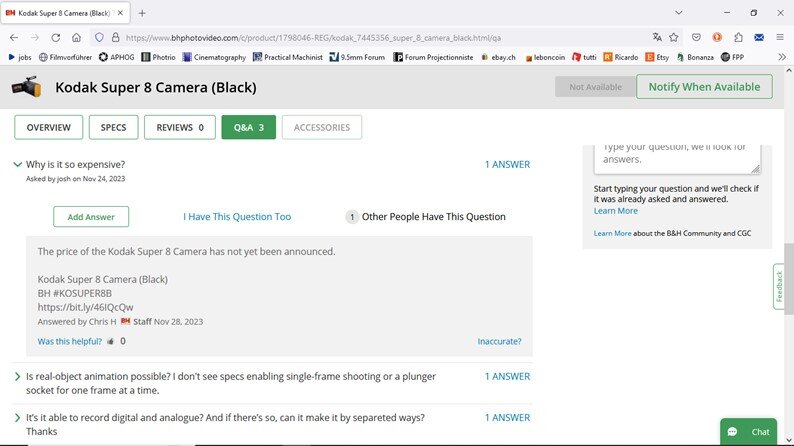794x446 pixels.
Task: Click the question text input box
Action: (677, 154)
